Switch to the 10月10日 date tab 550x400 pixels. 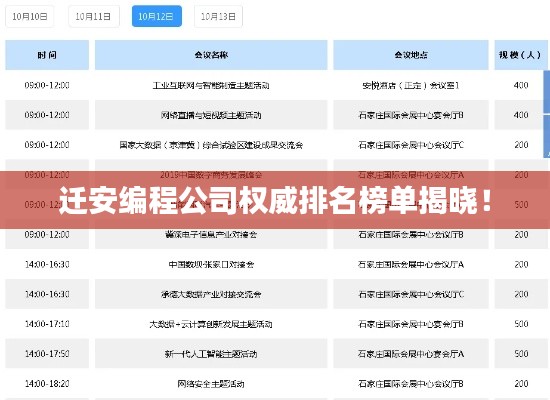coord(29,16)
